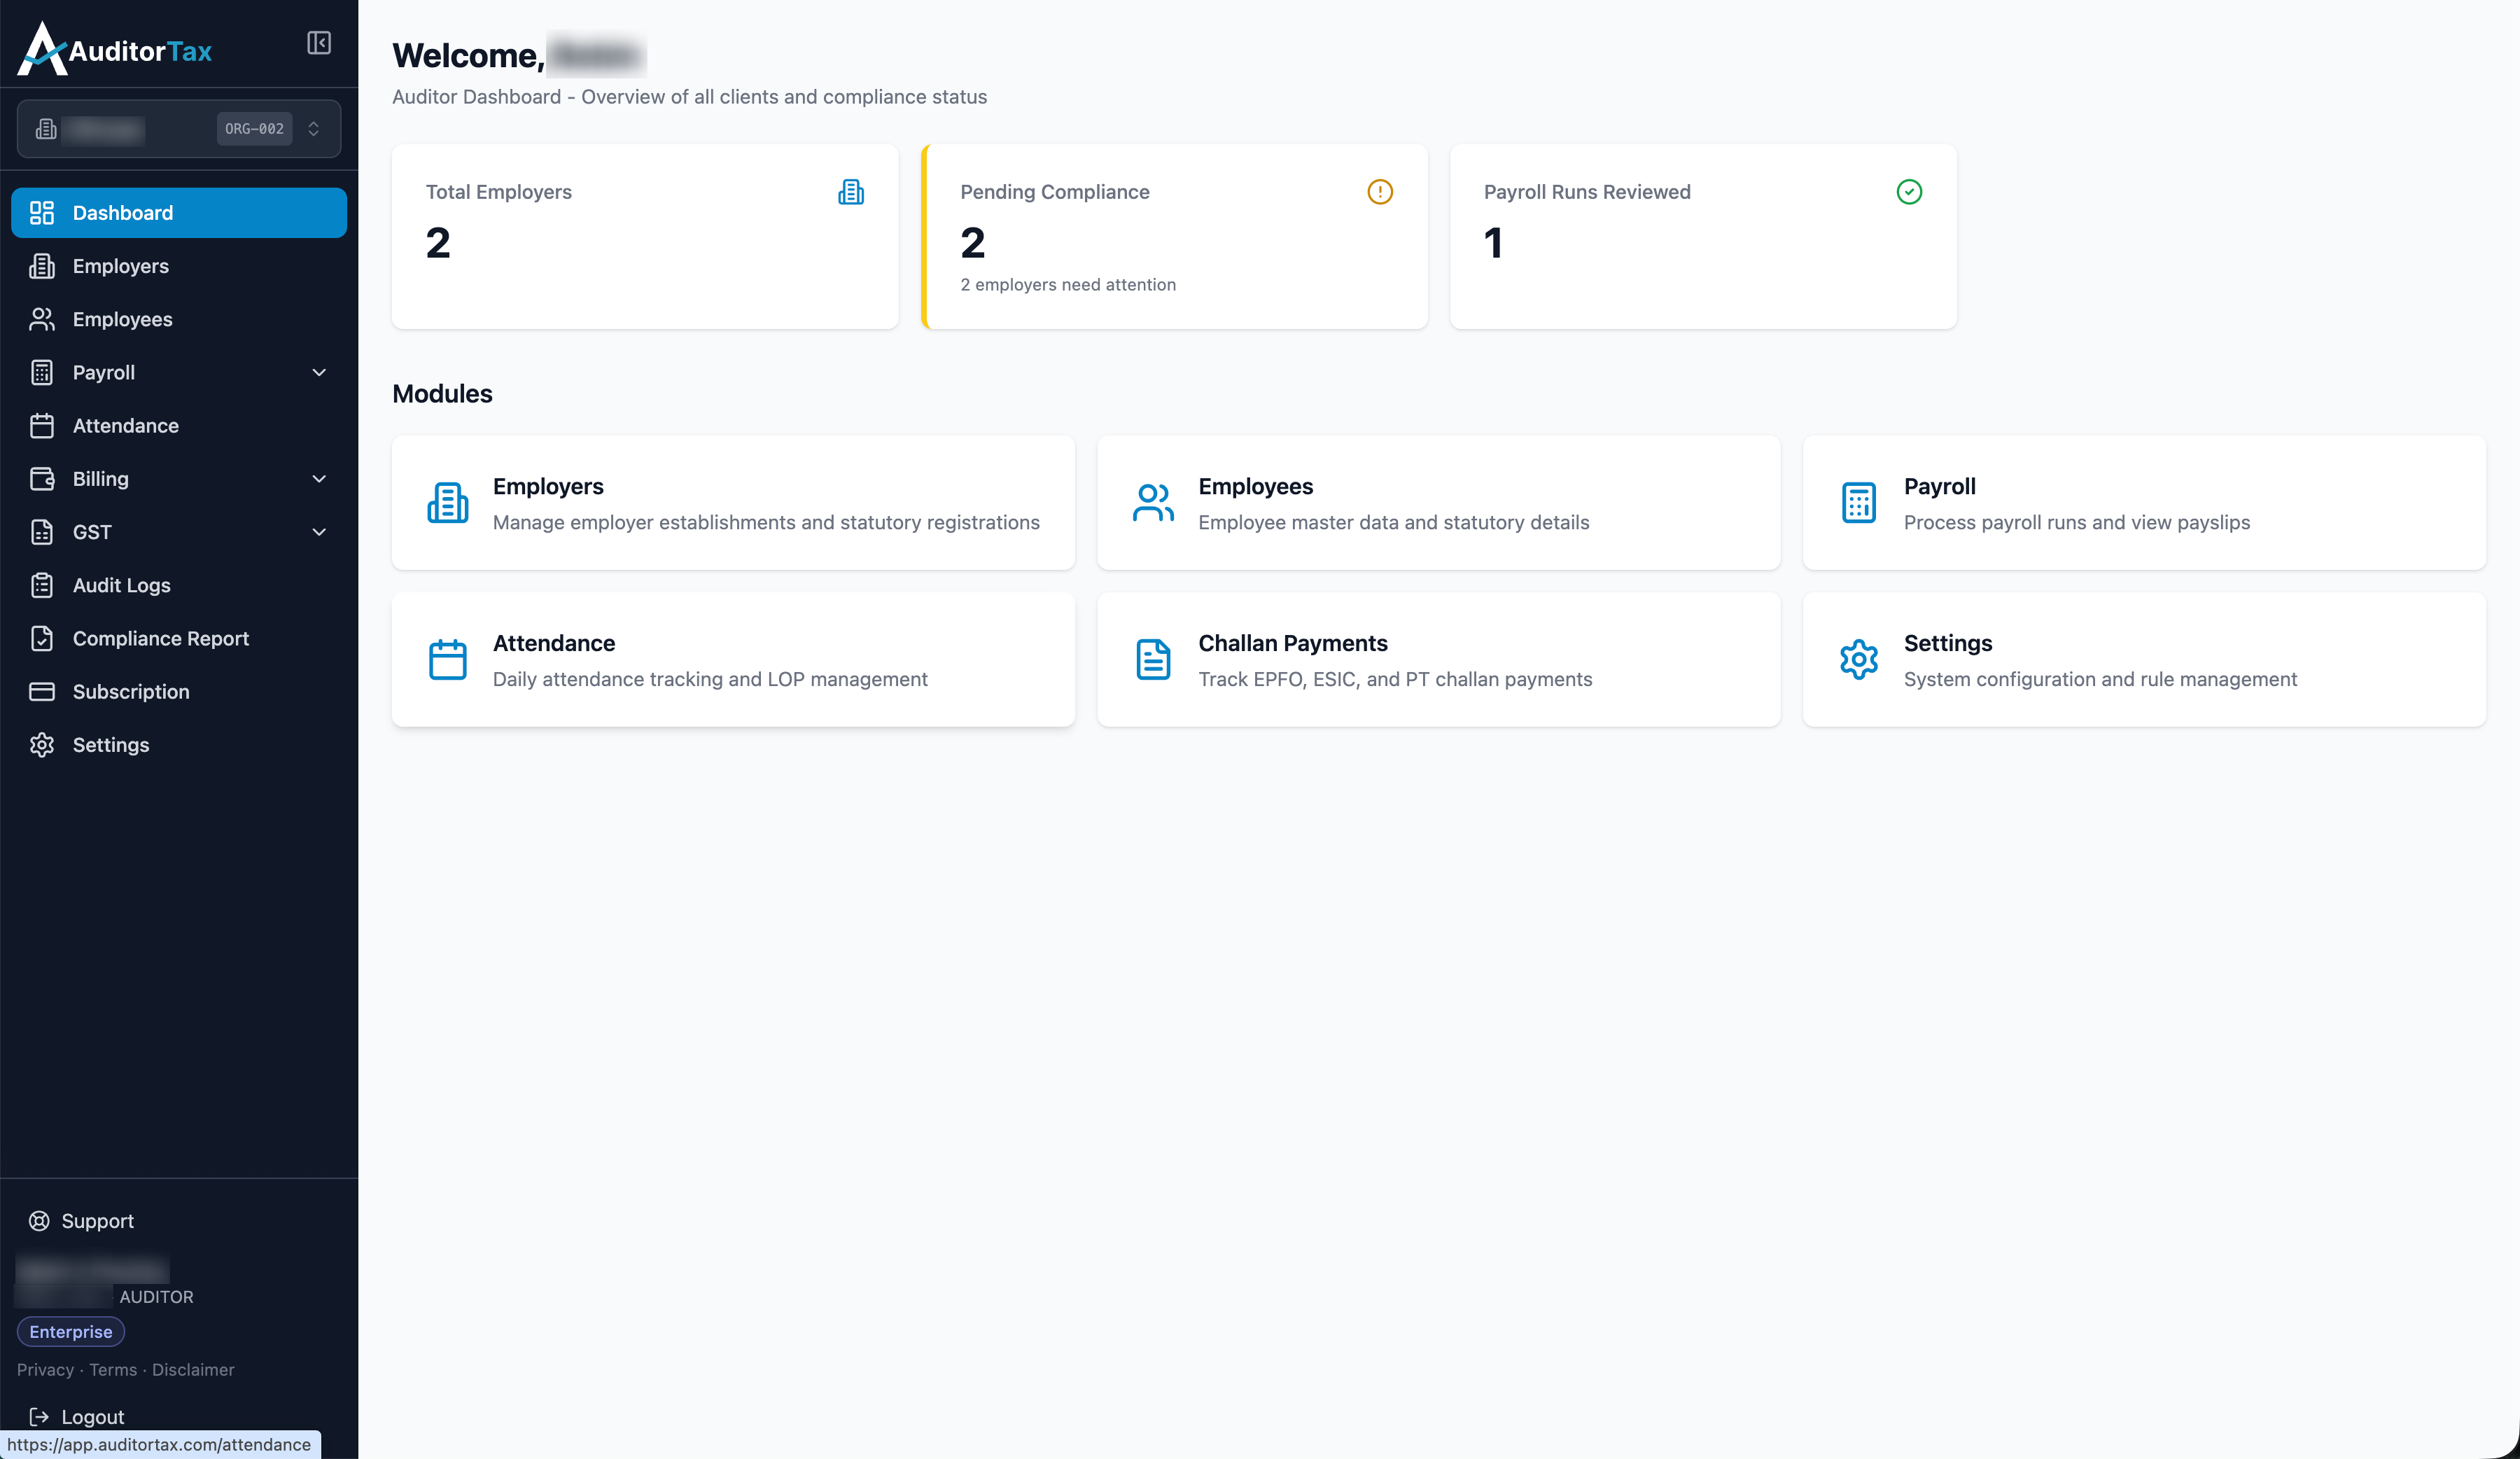Click the Payroll Runs Reviewed checkmark icon
This screenshot has width=2520, height=1459.
coord(1909,192)
